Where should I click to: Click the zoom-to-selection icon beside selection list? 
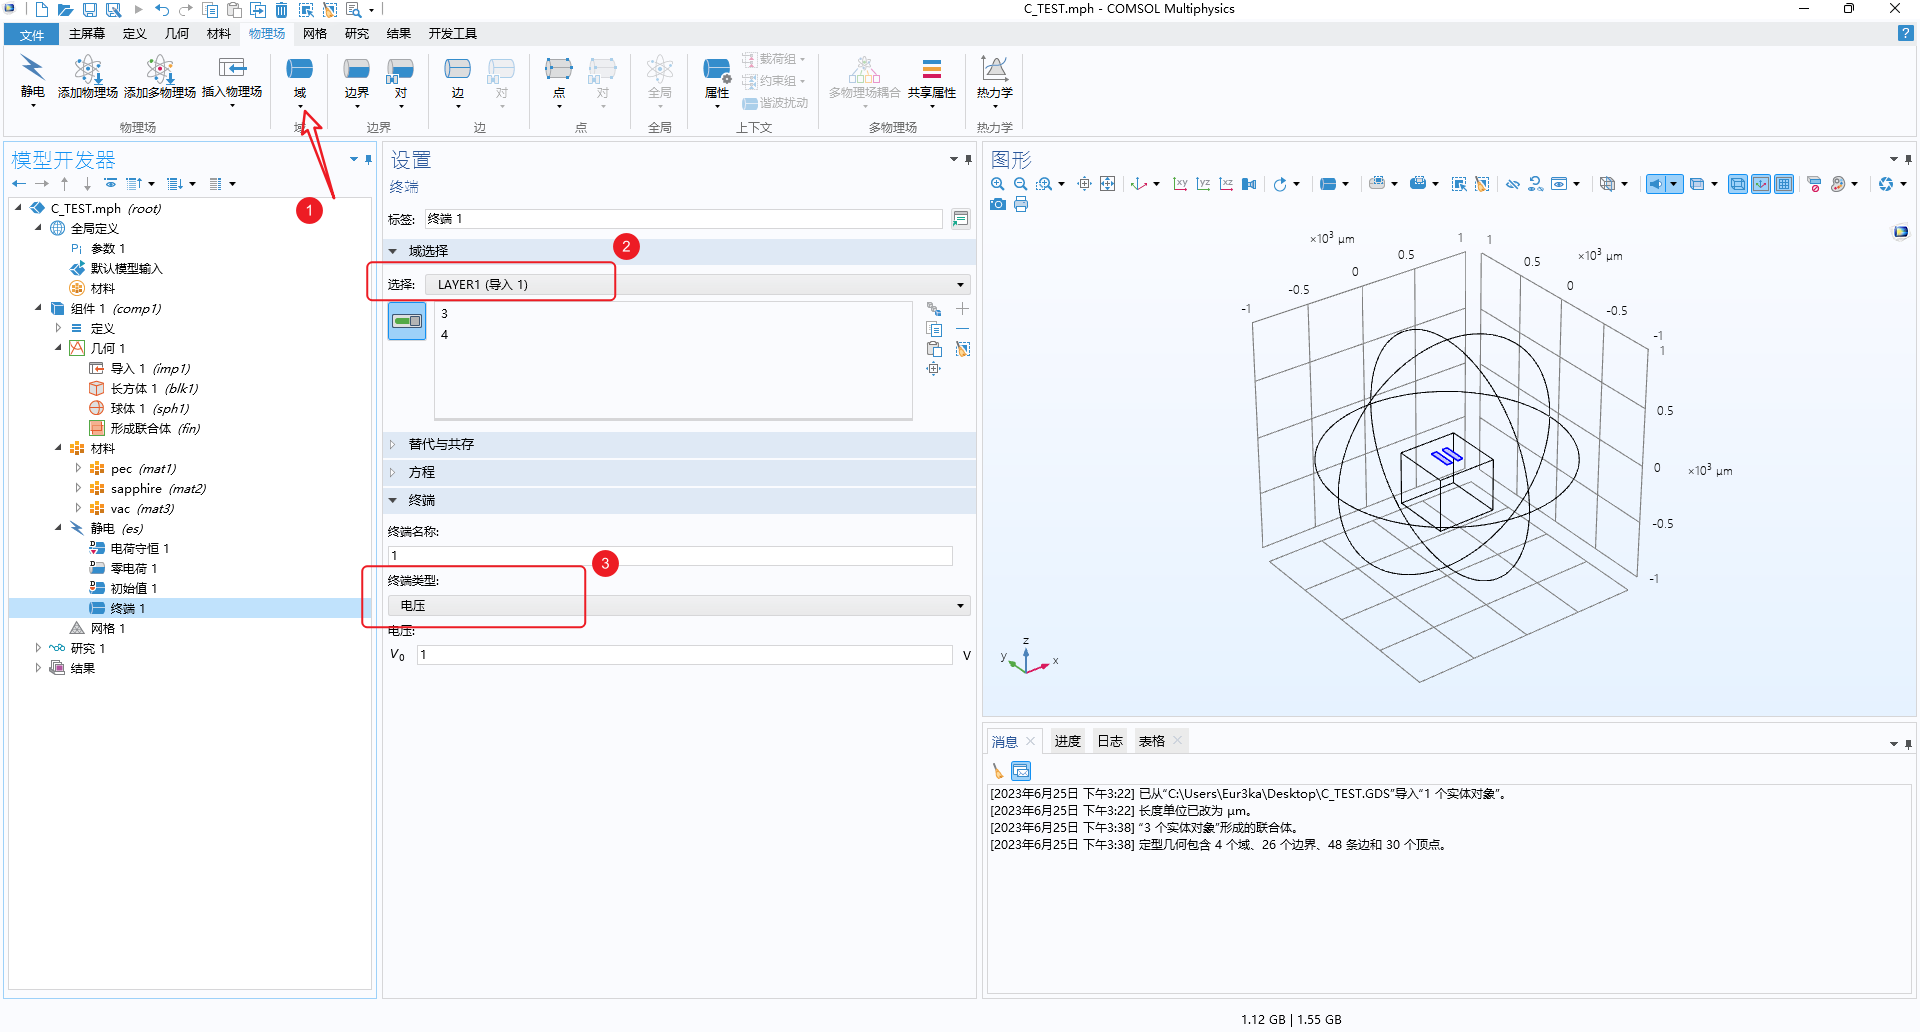click(x=933, y=369)
